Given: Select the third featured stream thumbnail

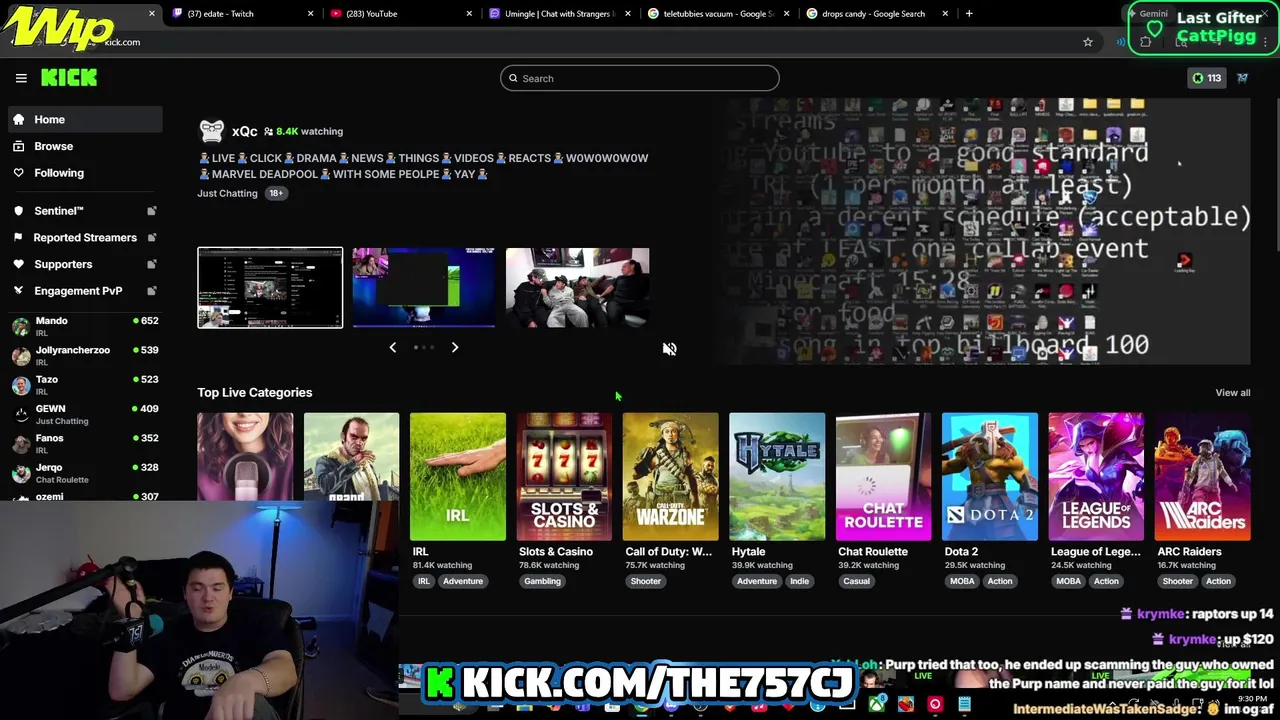Looking at the screenshot, I should coord(577,288).
